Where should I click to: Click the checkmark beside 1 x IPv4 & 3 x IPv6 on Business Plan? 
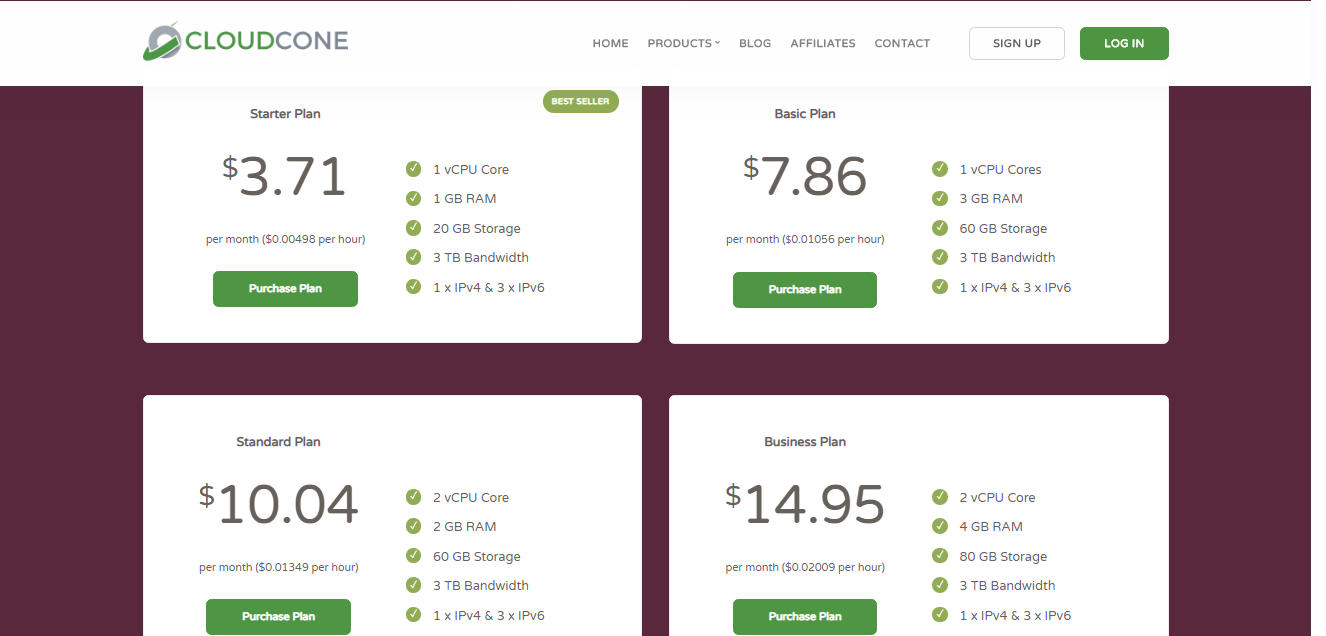[940, 615]
